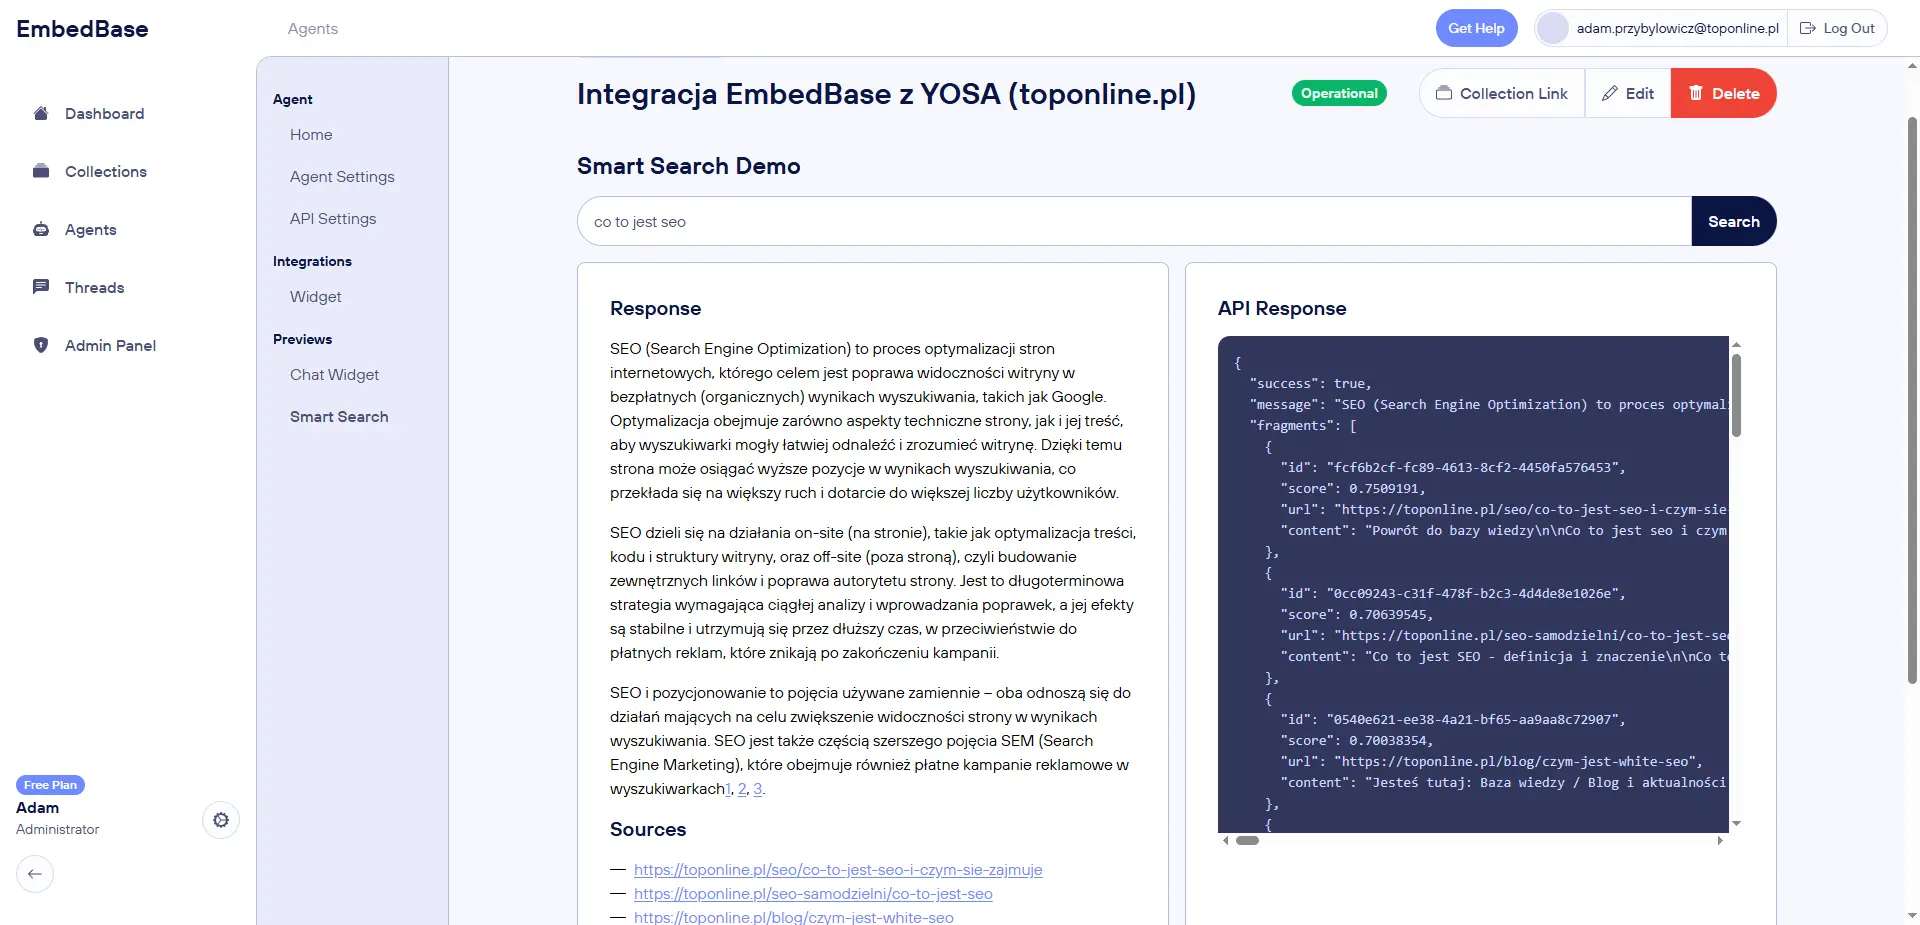Click API response scroll-up arrow
Viewport: 1920px width, 925px height.
click(1737, 344)
